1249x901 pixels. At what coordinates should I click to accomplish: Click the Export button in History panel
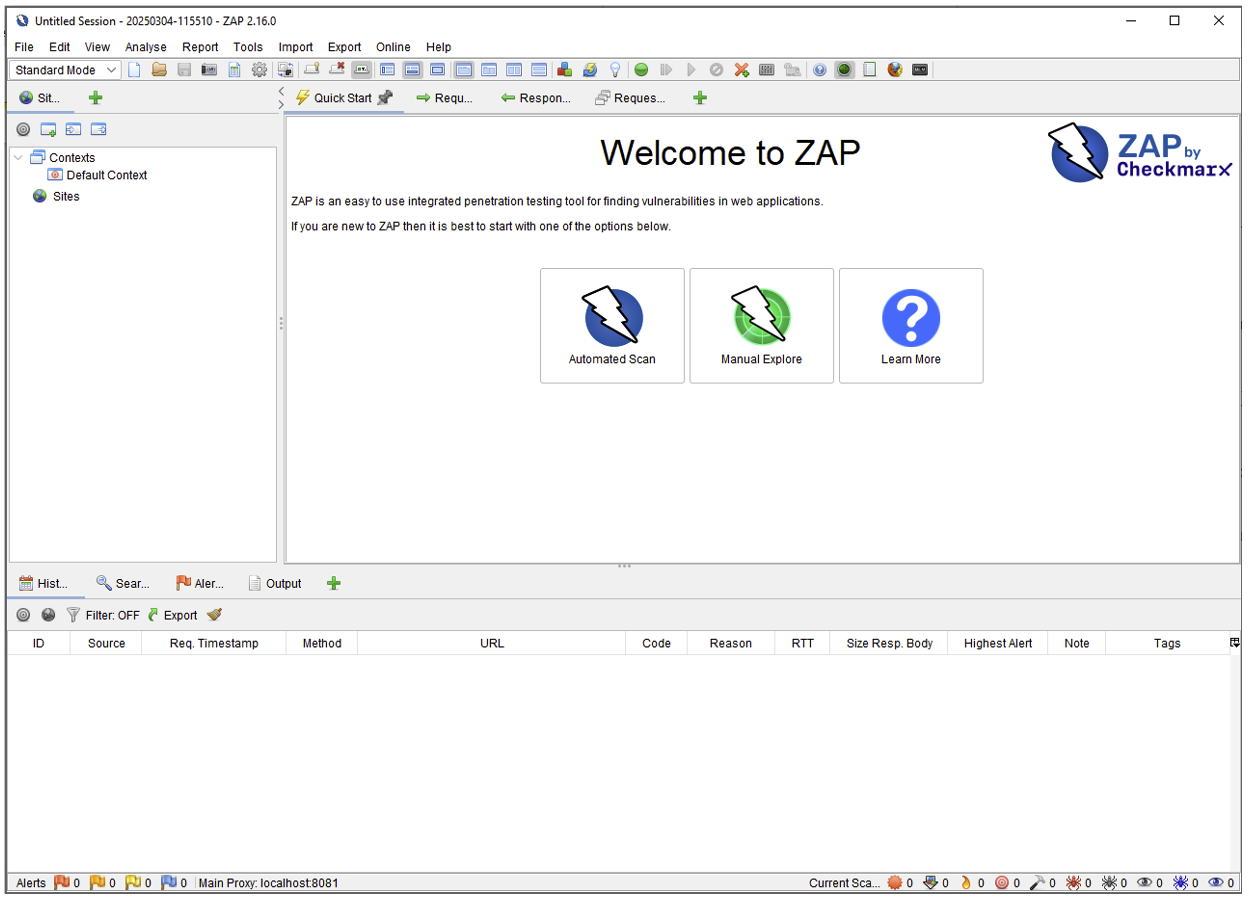(172, 615)
